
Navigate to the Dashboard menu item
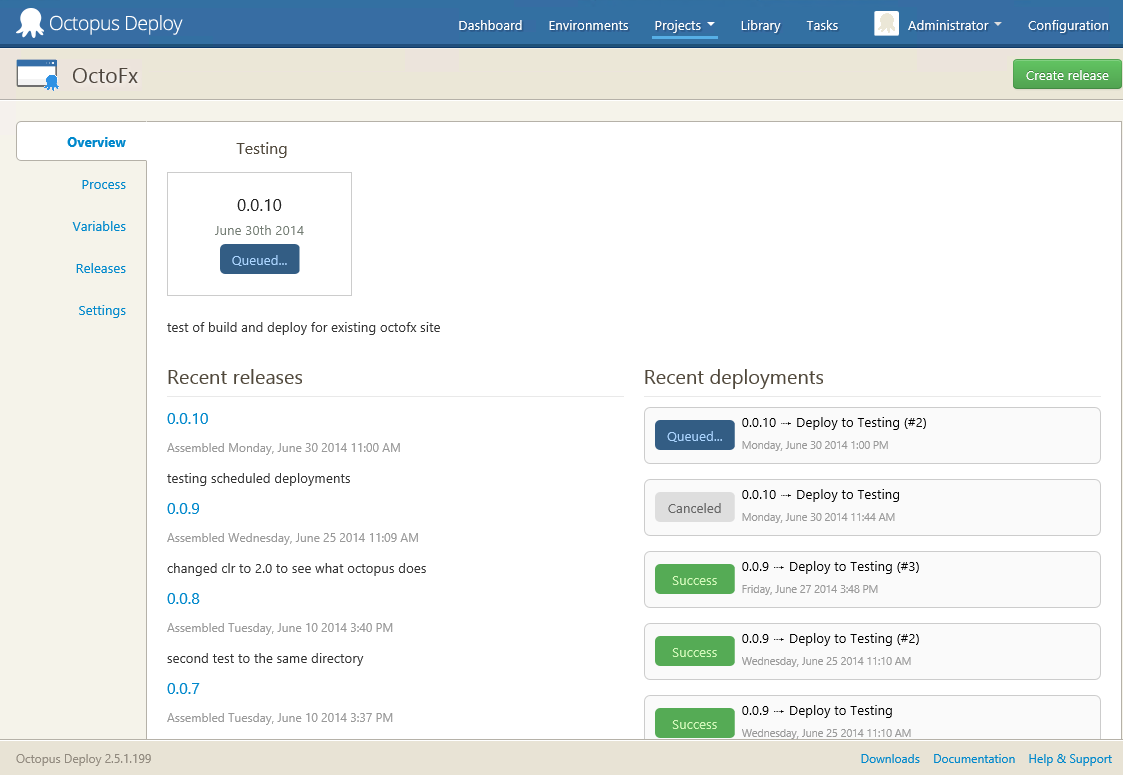490,25
